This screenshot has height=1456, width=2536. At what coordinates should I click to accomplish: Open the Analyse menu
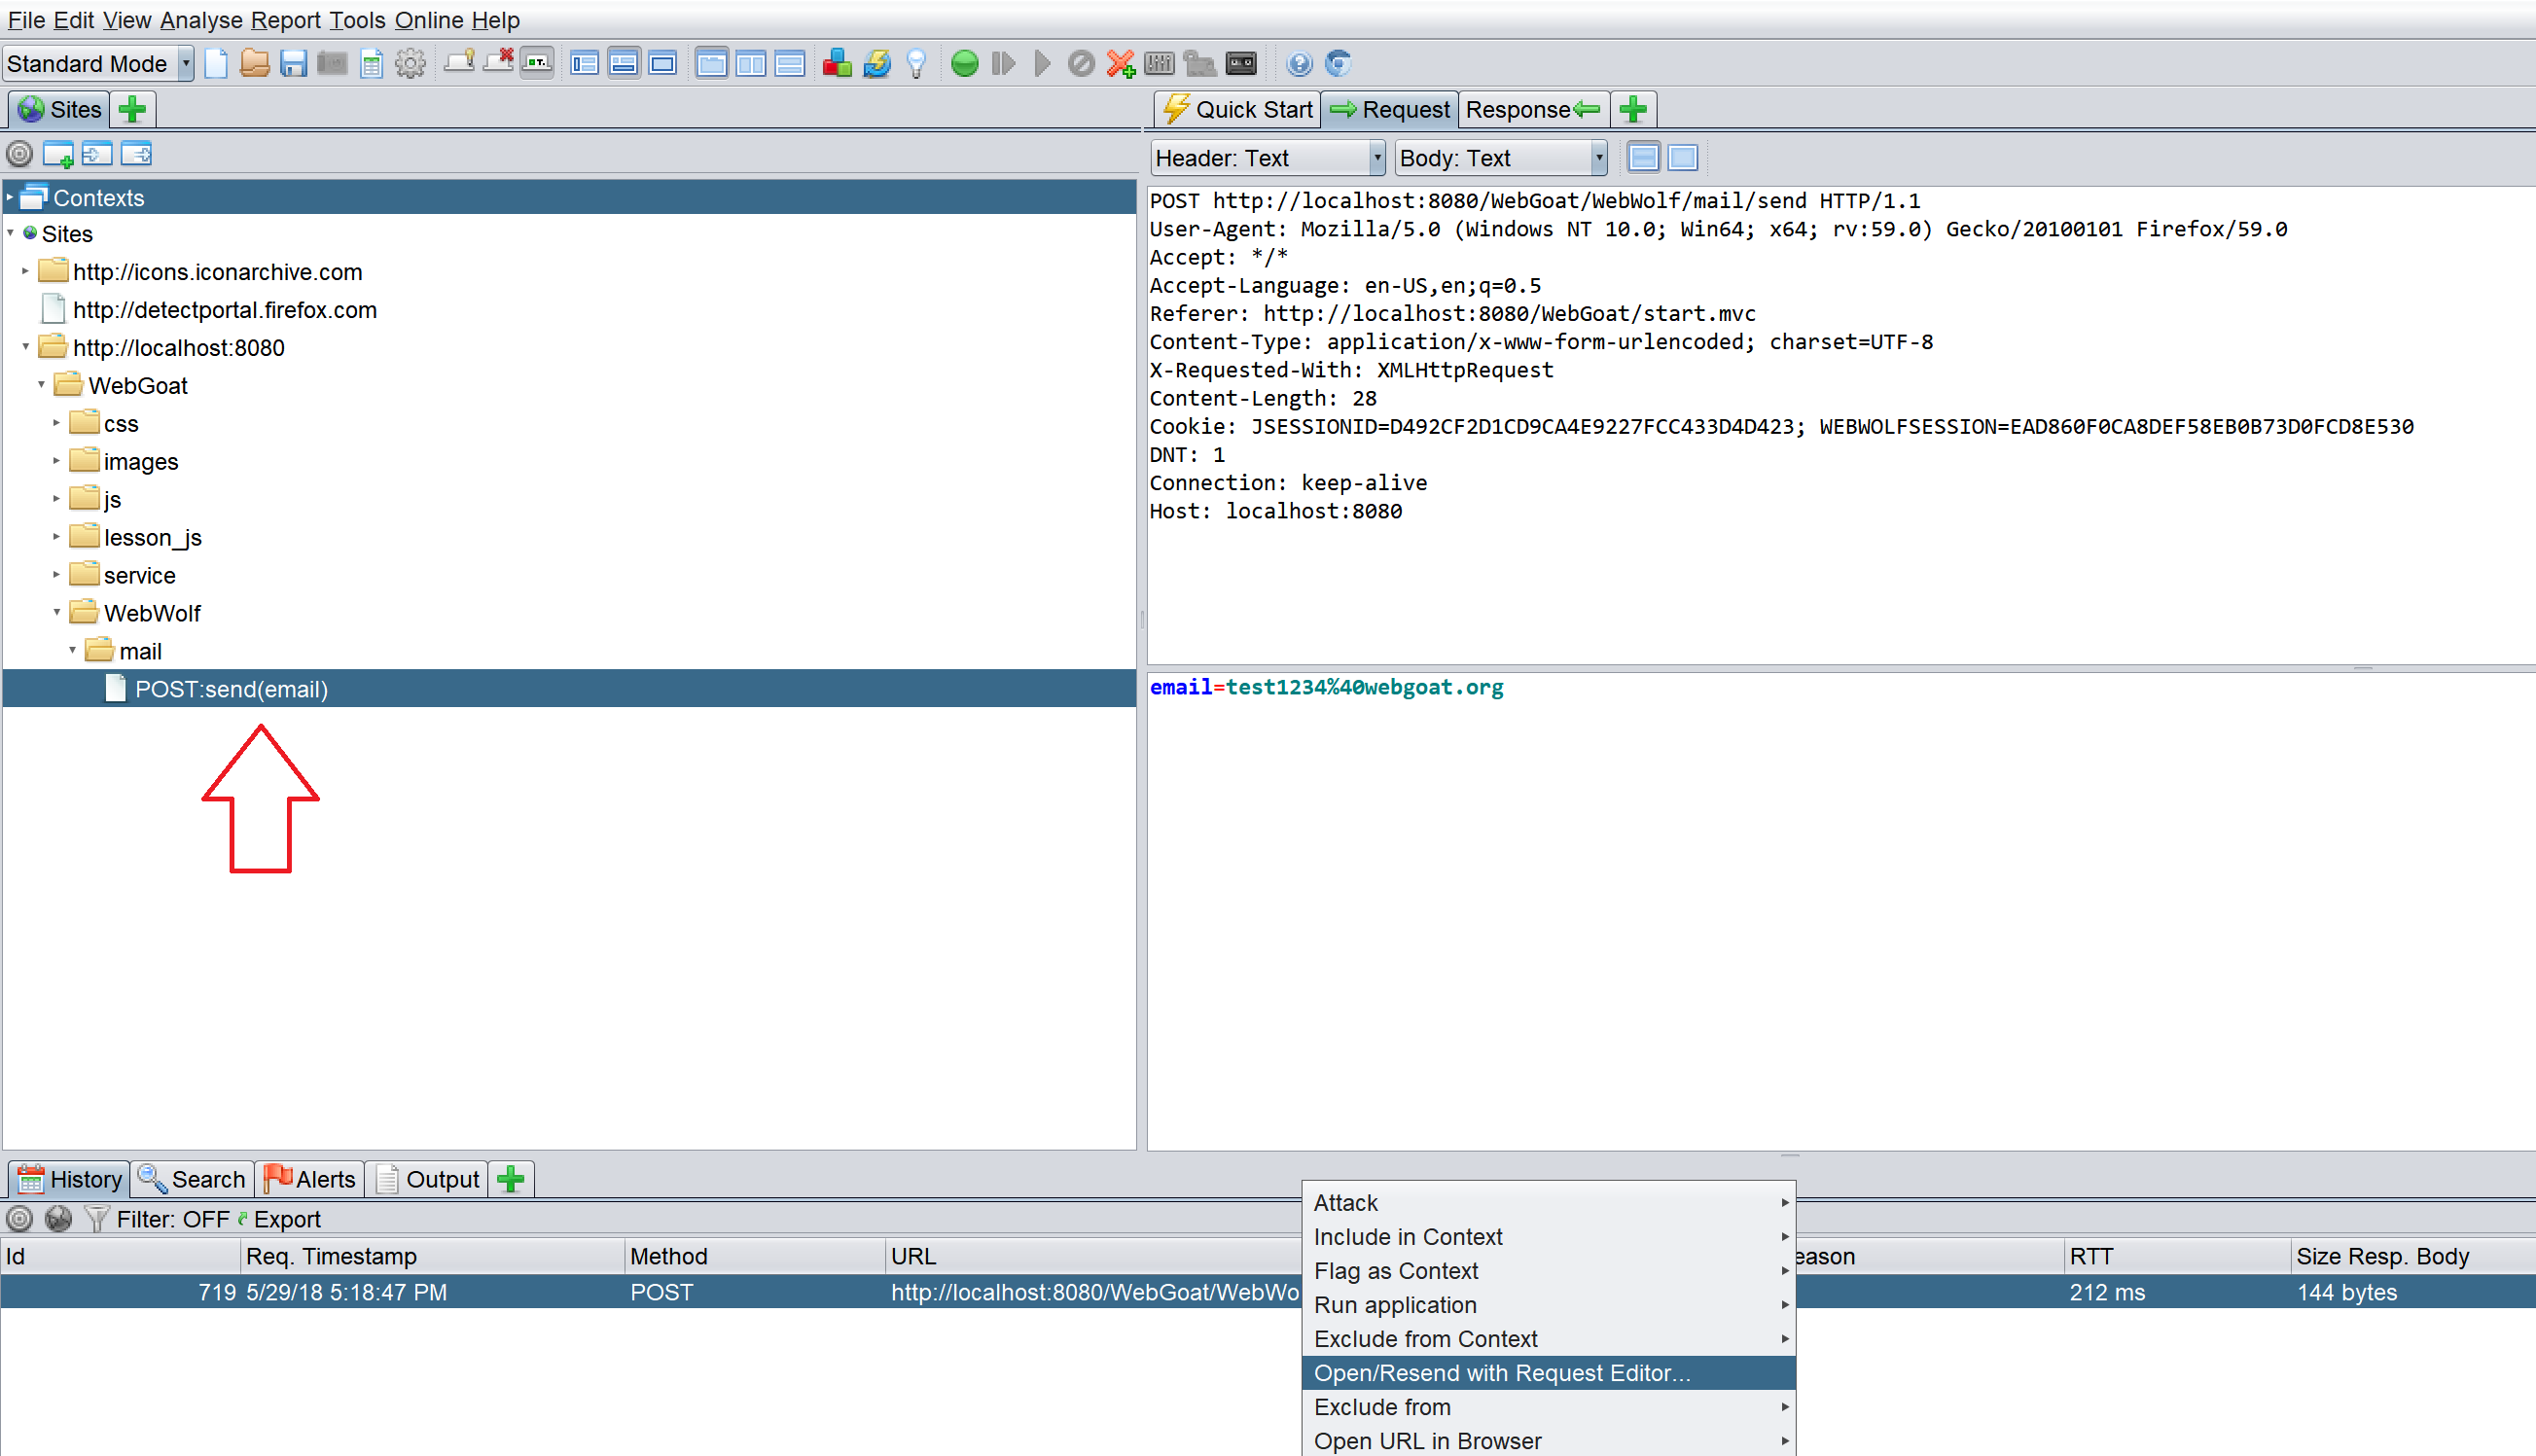coord(201,20)
